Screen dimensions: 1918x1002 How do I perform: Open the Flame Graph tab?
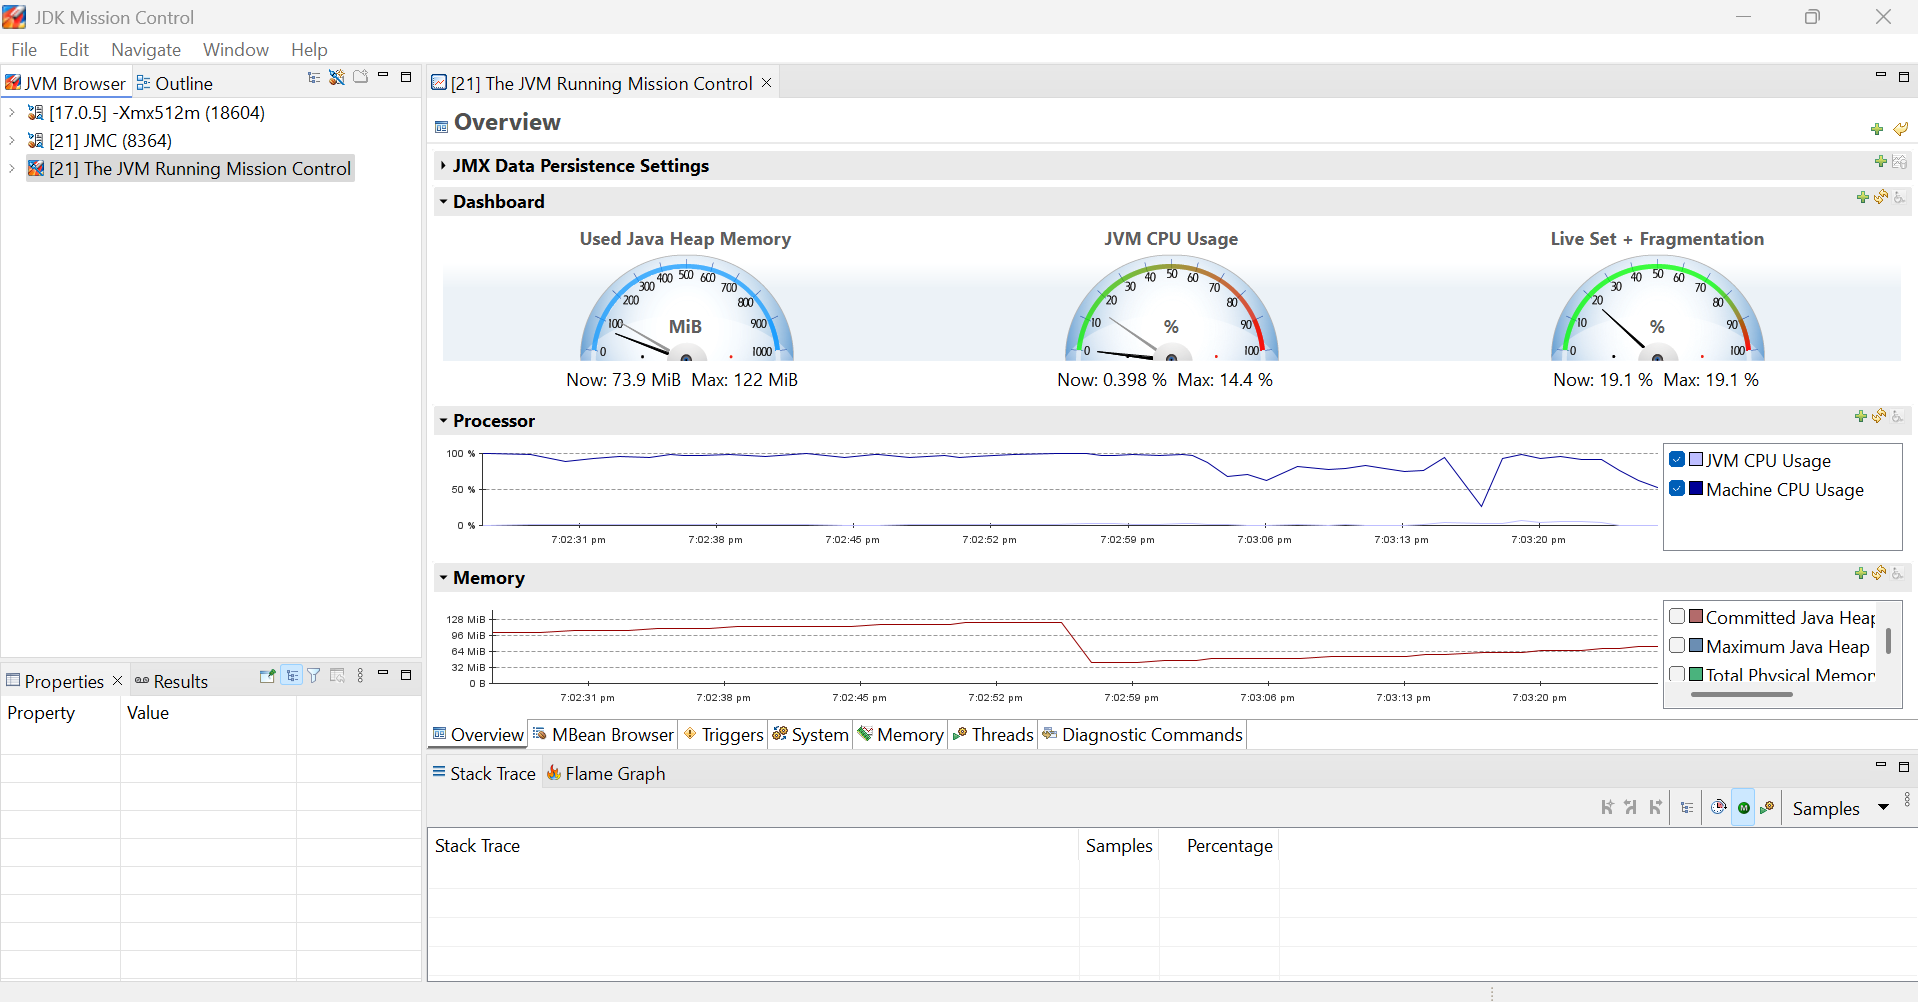coord(606,774)
